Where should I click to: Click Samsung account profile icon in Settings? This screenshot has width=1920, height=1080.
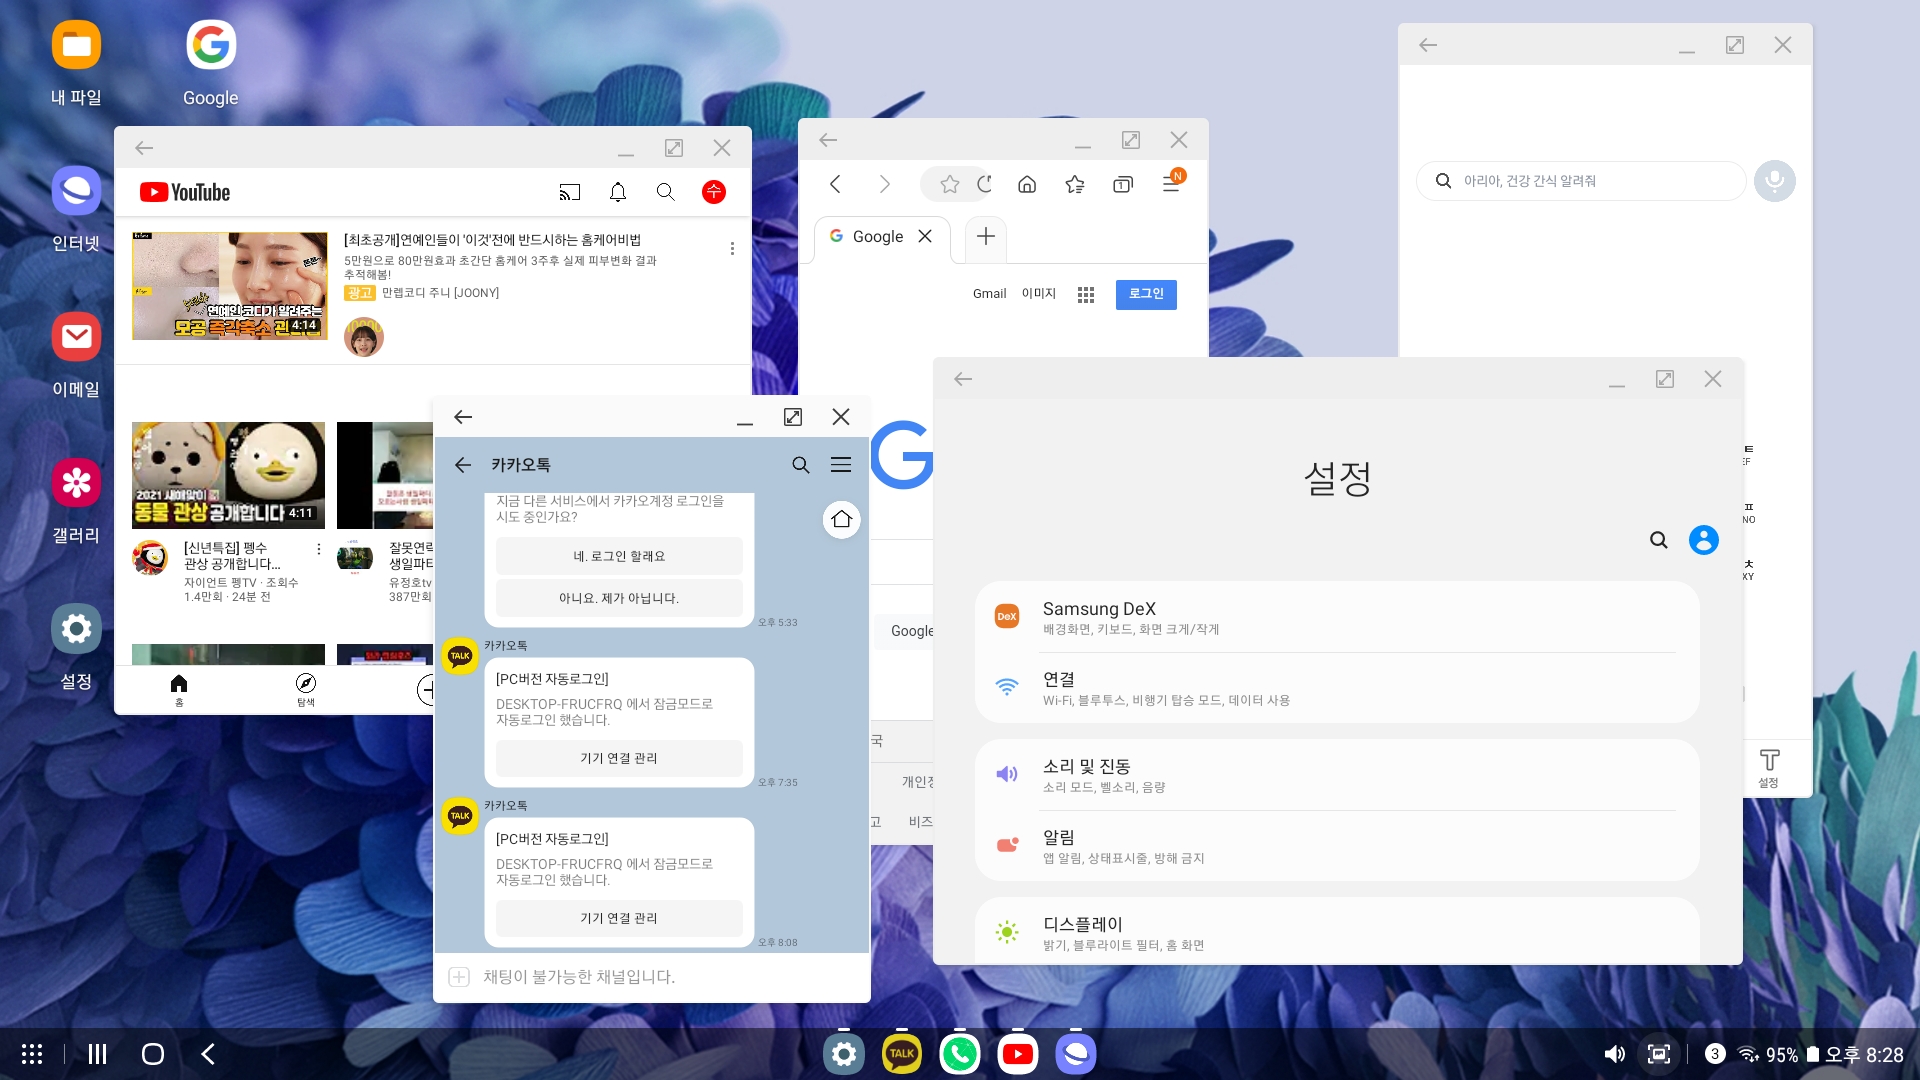coord(1703,540)
